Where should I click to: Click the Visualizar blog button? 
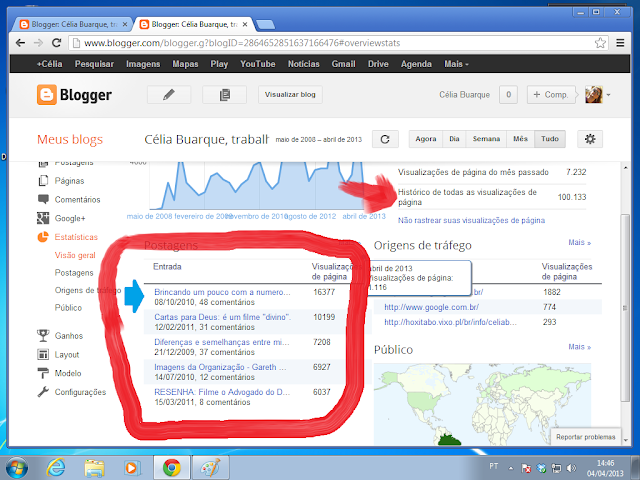tap(290, 95)
